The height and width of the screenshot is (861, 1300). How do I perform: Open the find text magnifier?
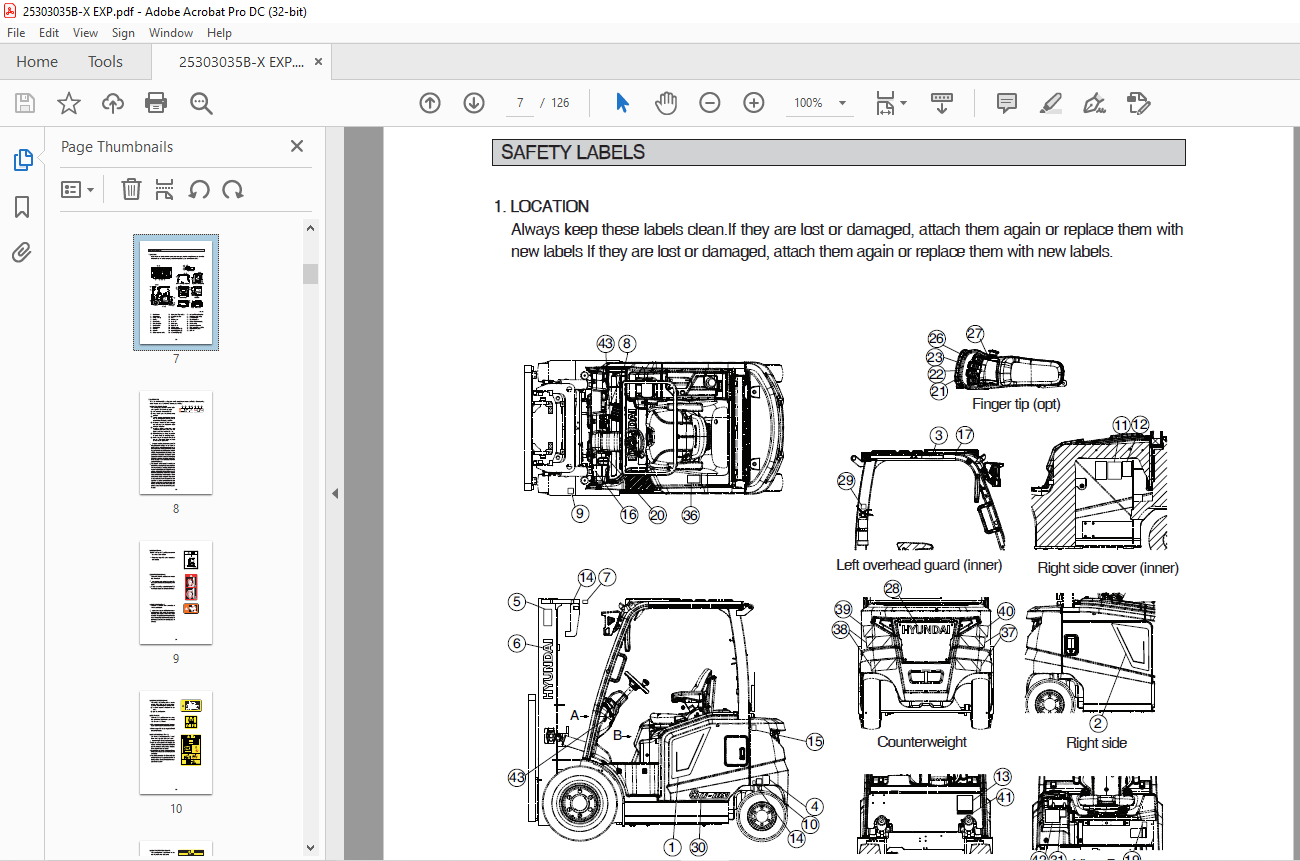point(201,103)
